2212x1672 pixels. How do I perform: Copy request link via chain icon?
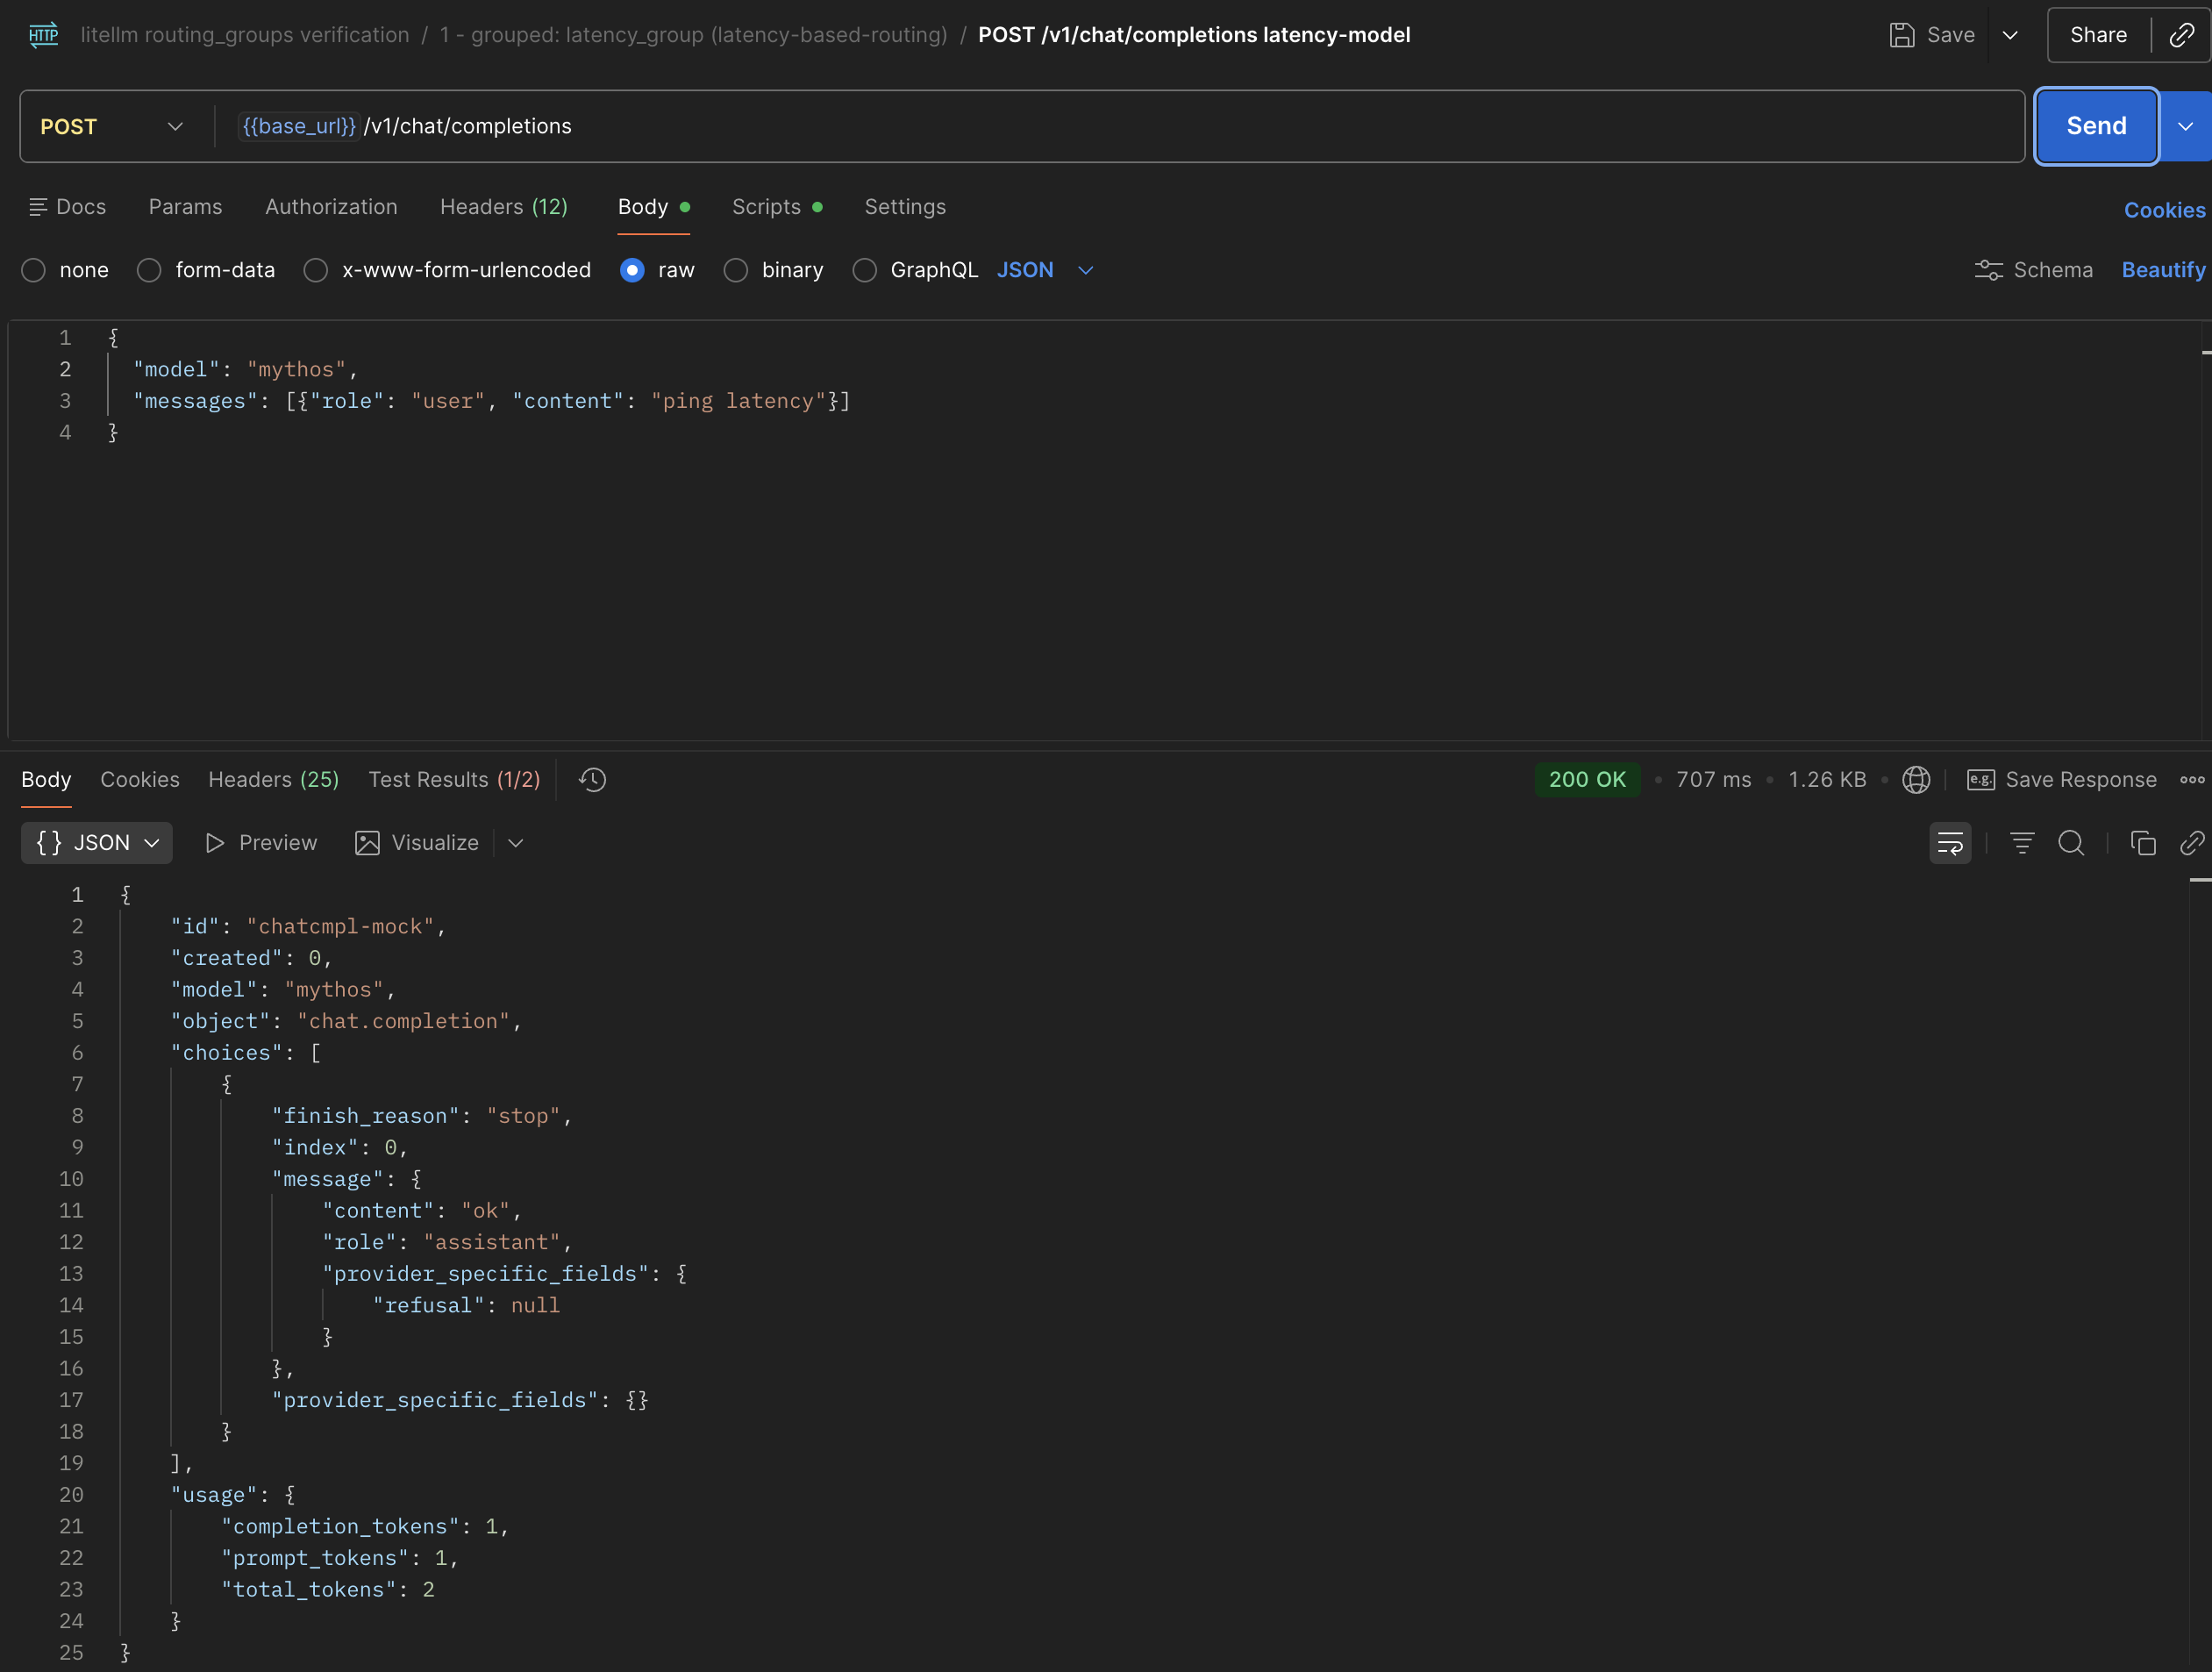[x=2181, y=35]
